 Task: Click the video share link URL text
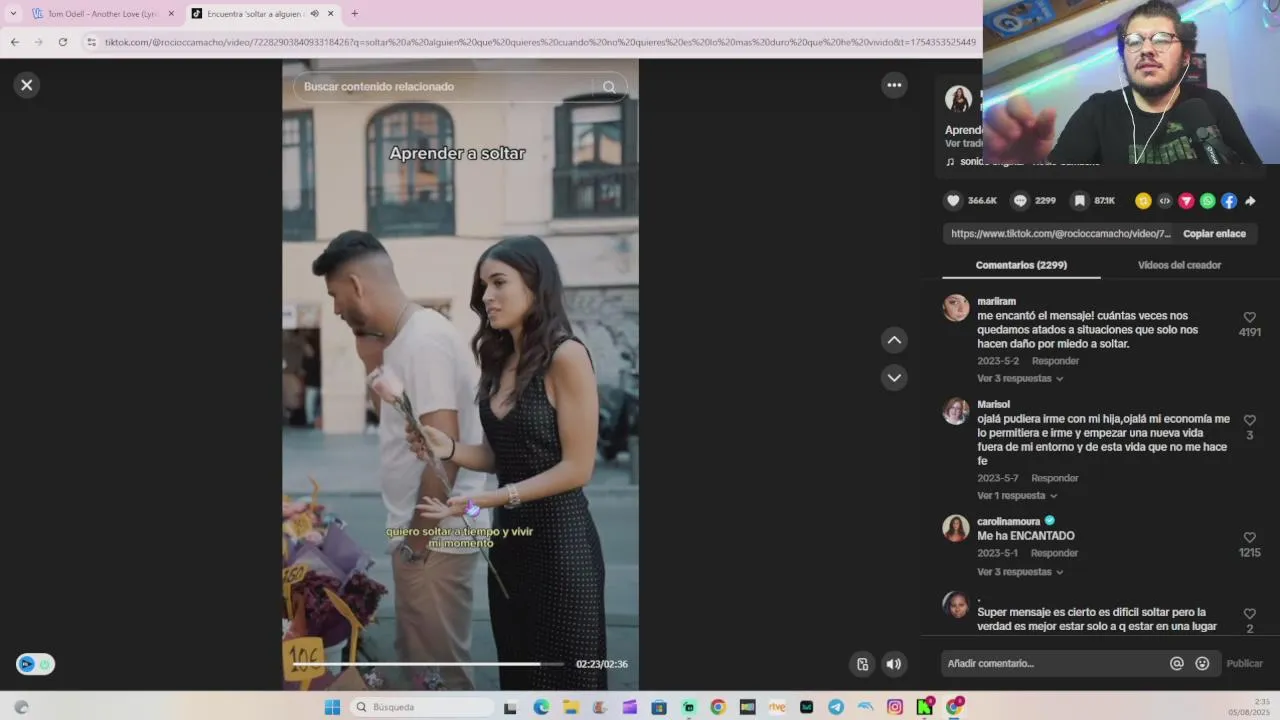(1061, 234)
